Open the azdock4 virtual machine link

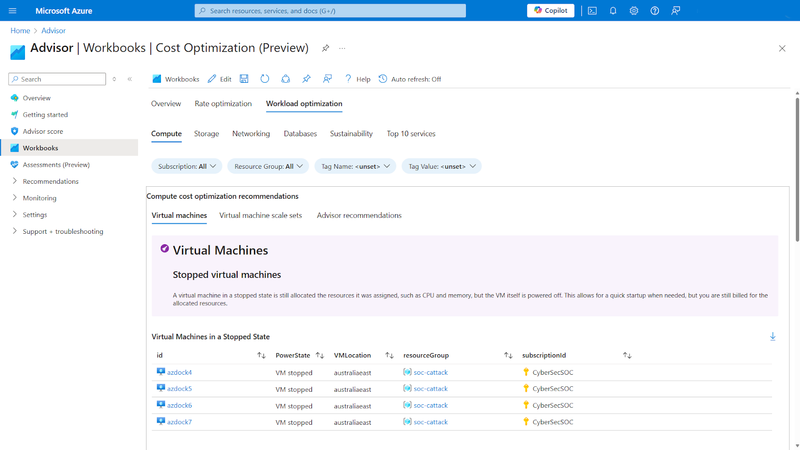click(x=179, y=372)
